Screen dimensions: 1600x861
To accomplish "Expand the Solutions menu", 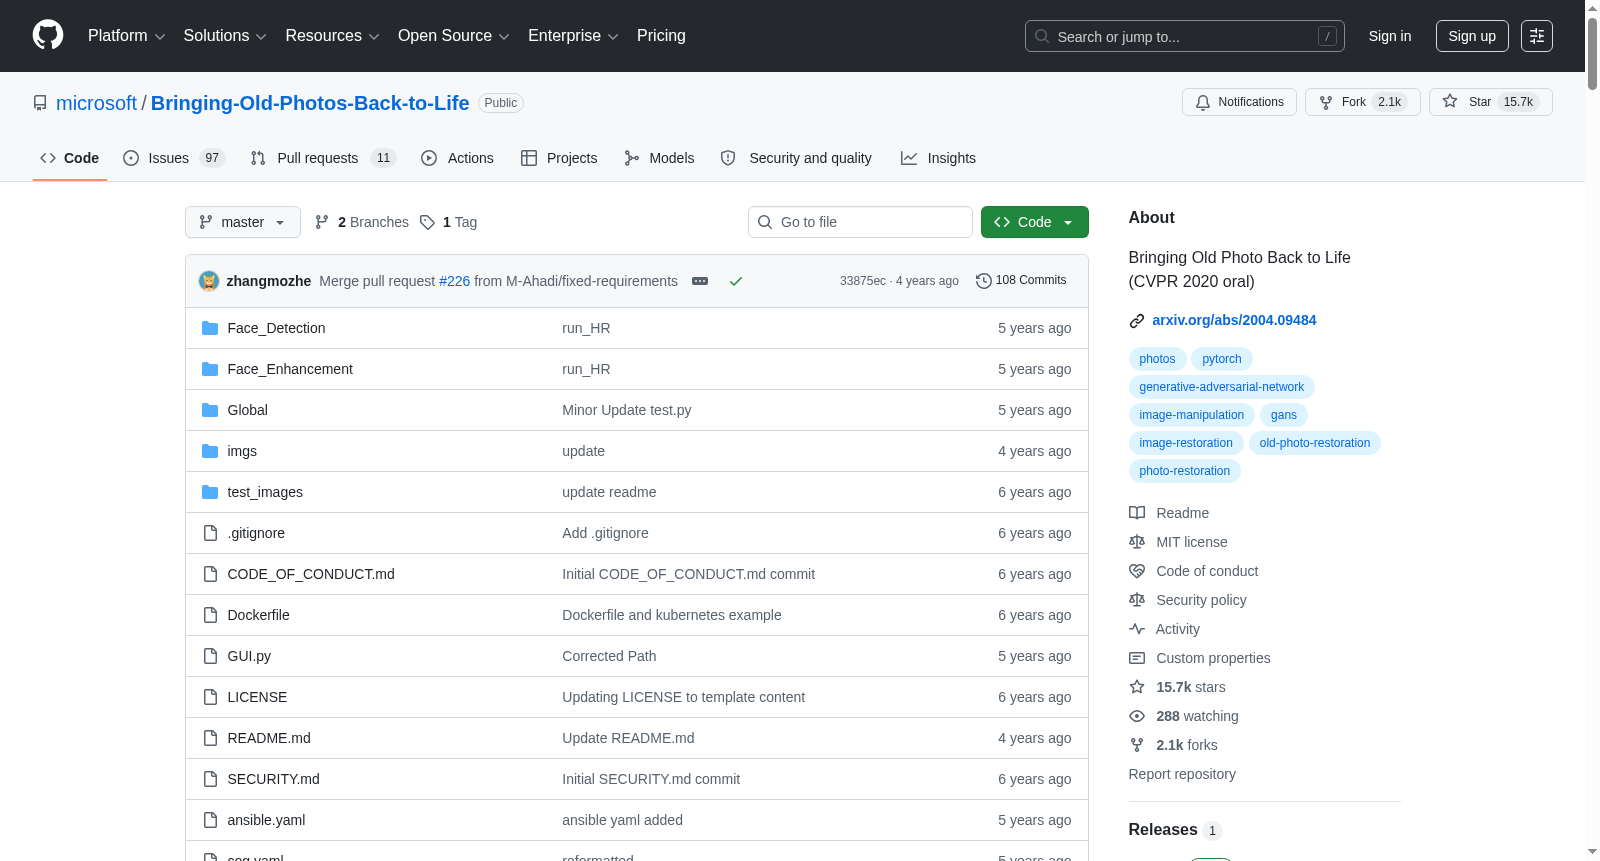I will 225,36.
